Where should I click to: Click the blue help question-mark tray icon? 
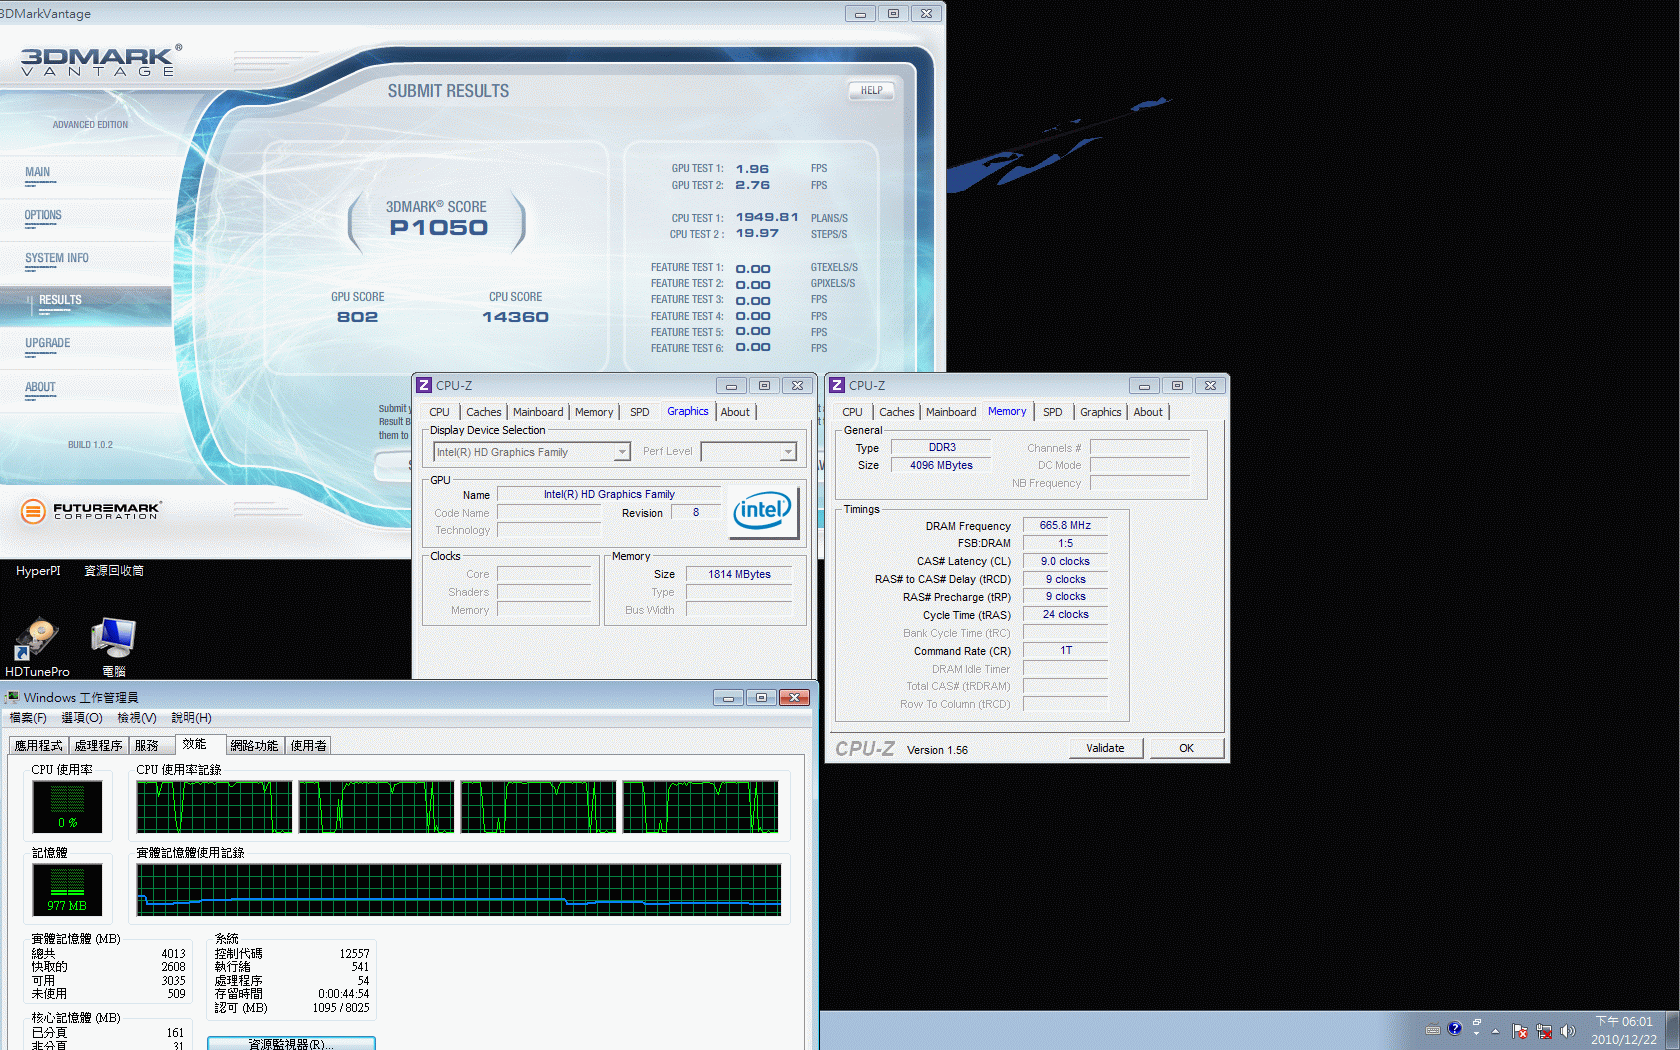1454,1028
